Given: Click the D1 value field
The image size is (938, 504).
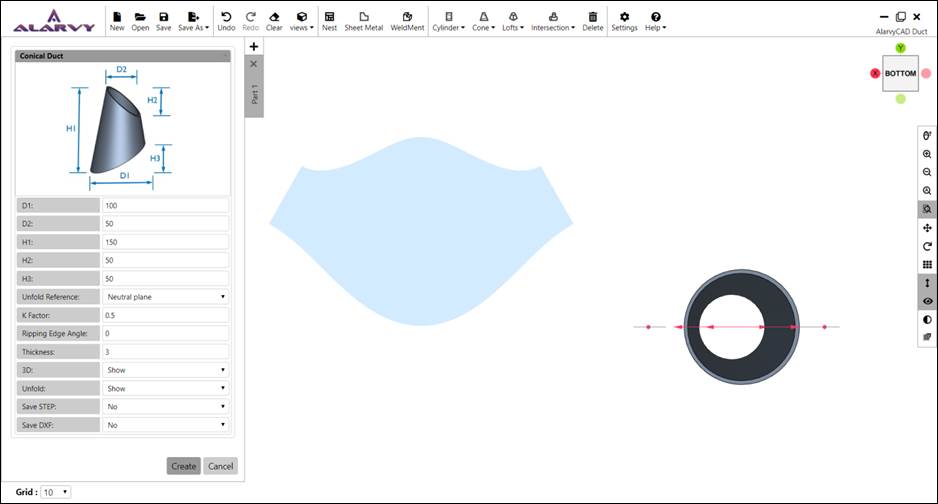Looking at the screenshot, I should [165, 205].
